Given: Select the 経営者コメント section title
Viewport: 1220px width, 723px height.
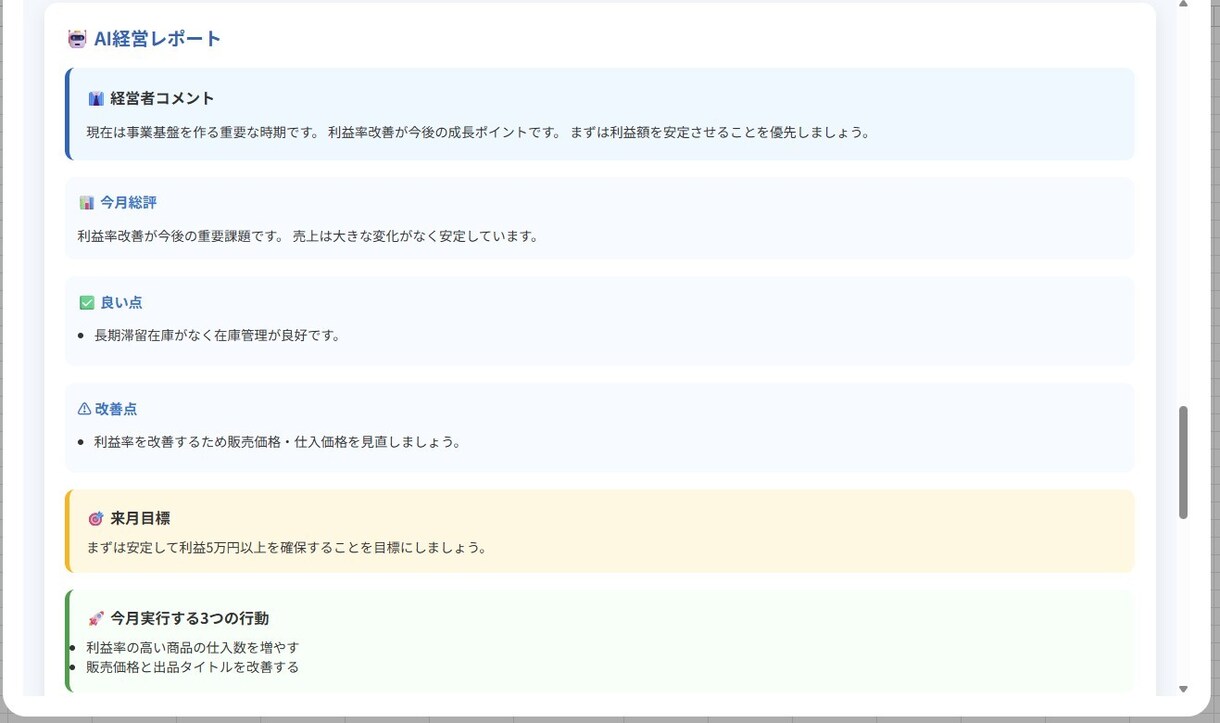Looking at the screenshot, I should tap(162, 98).
